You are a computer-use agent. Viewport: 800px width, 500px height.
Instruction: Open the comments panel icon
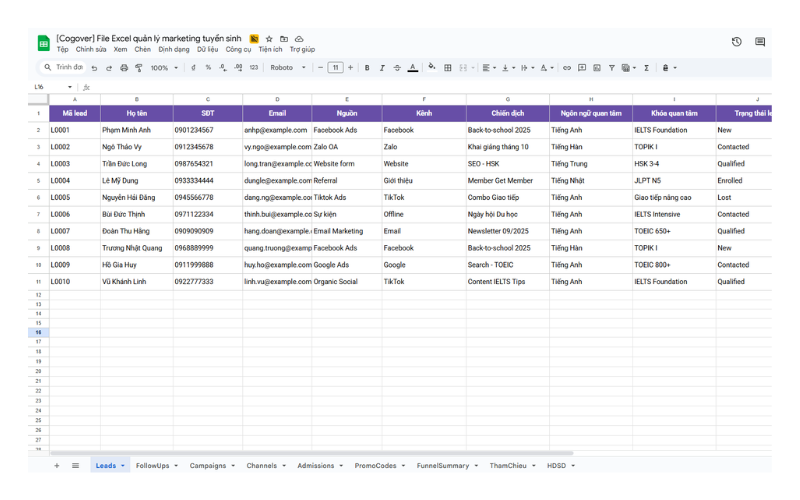pyautogui.click(x=760, y=42)
